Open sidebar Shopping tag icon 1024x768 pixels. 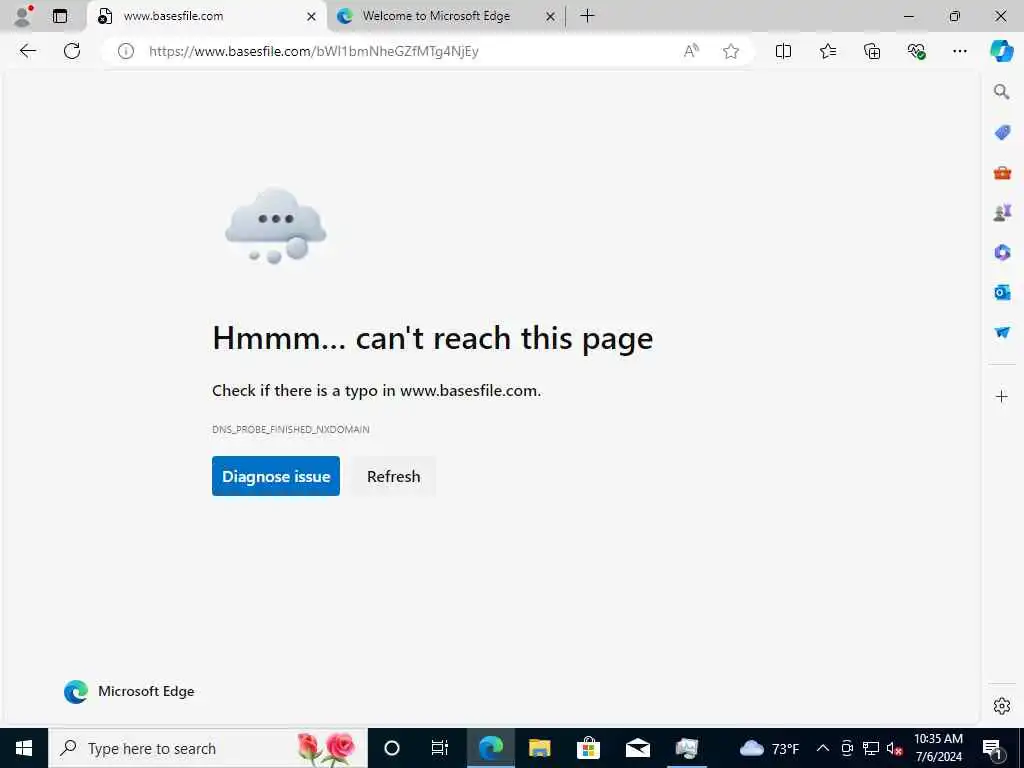tap(1002, 133)
